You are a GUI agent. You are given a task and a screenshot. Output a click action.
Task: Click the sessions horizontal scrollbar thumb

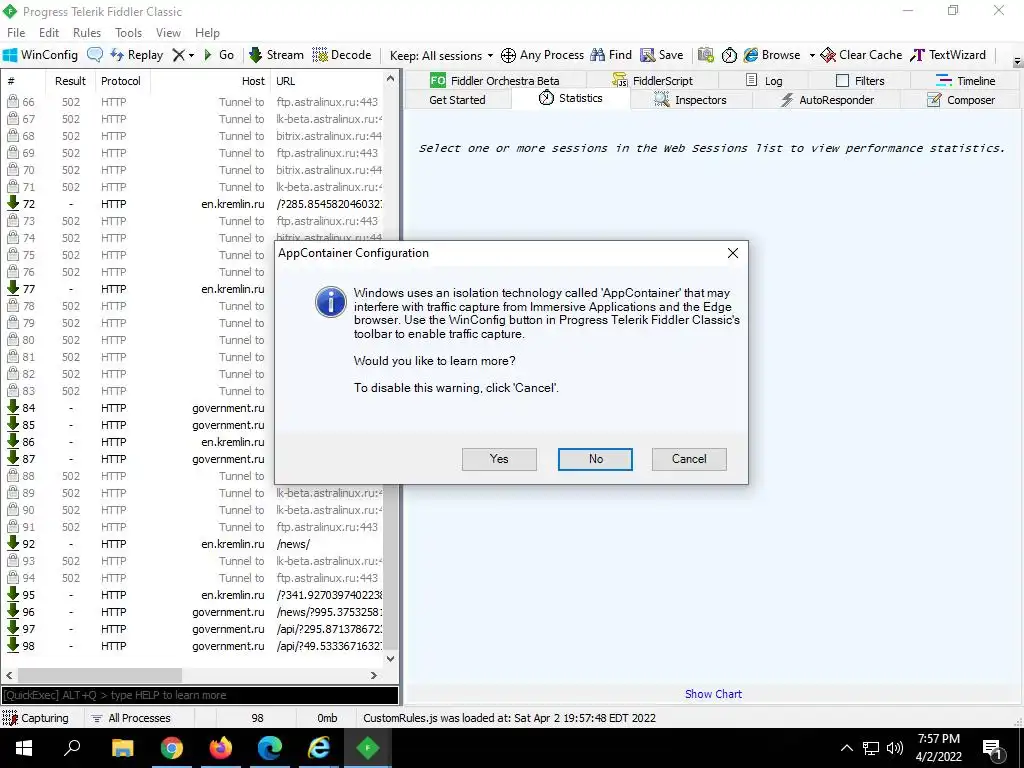click(x=99, y=675)
